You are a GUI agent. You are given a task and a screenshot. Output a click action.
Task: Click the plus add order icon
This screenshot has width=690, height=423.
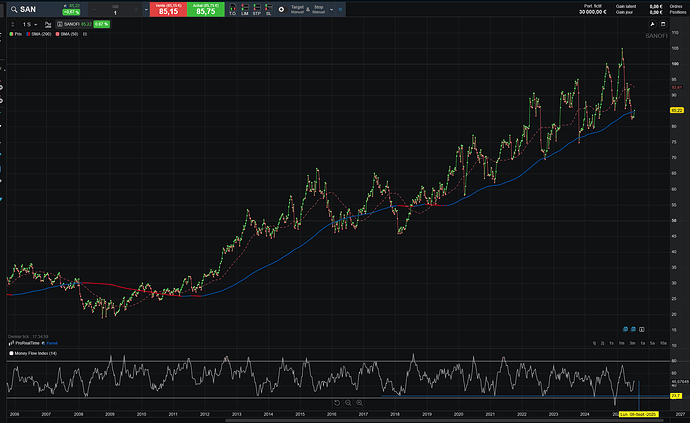click(282, 10)
